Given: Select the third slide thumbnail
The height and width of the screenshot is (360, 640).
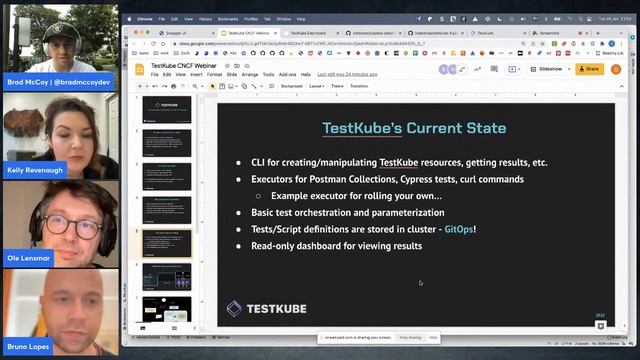Looking at the screenshot, I should (167, 177).
